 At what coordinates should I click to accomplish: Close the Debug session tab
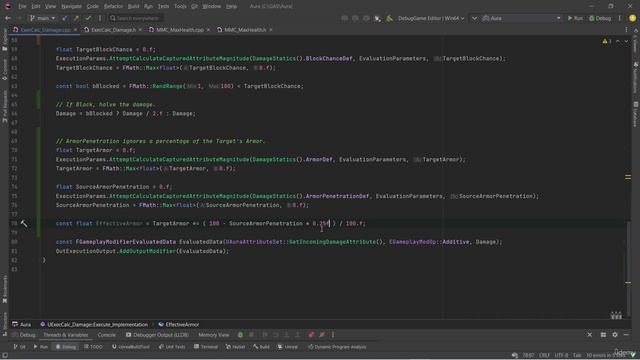pyautogui.click(x=589, y=335)
